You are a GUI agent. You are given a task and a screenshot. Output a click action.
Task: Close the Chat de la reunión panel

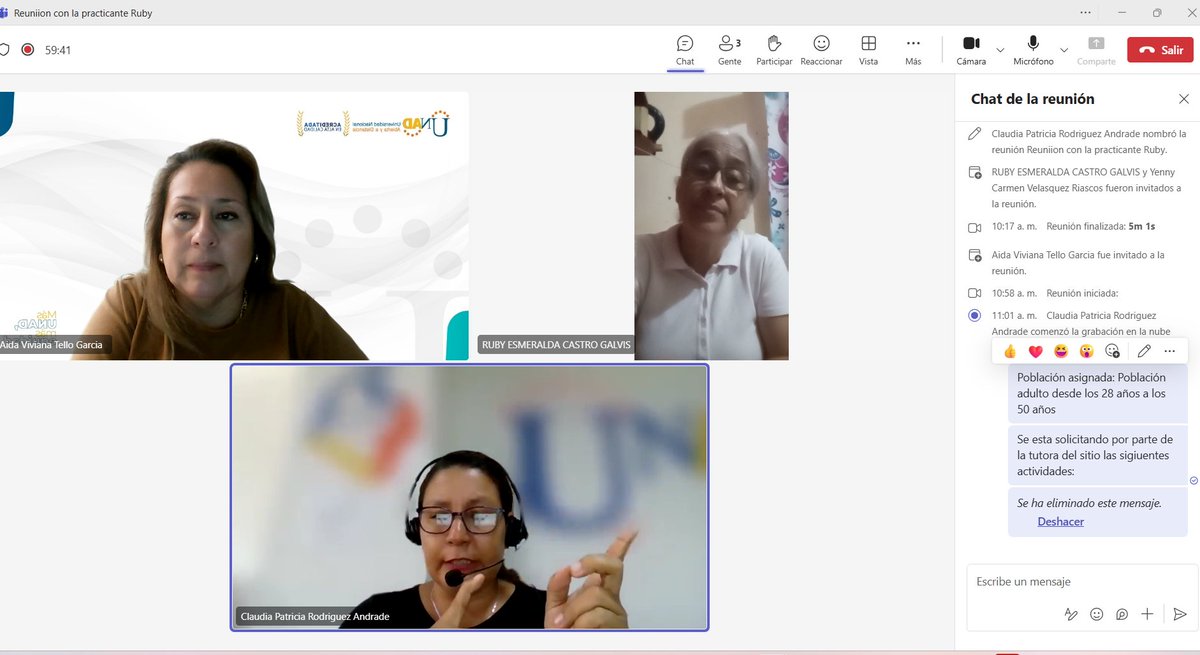pyautogui.click(x=1184, y=99)
